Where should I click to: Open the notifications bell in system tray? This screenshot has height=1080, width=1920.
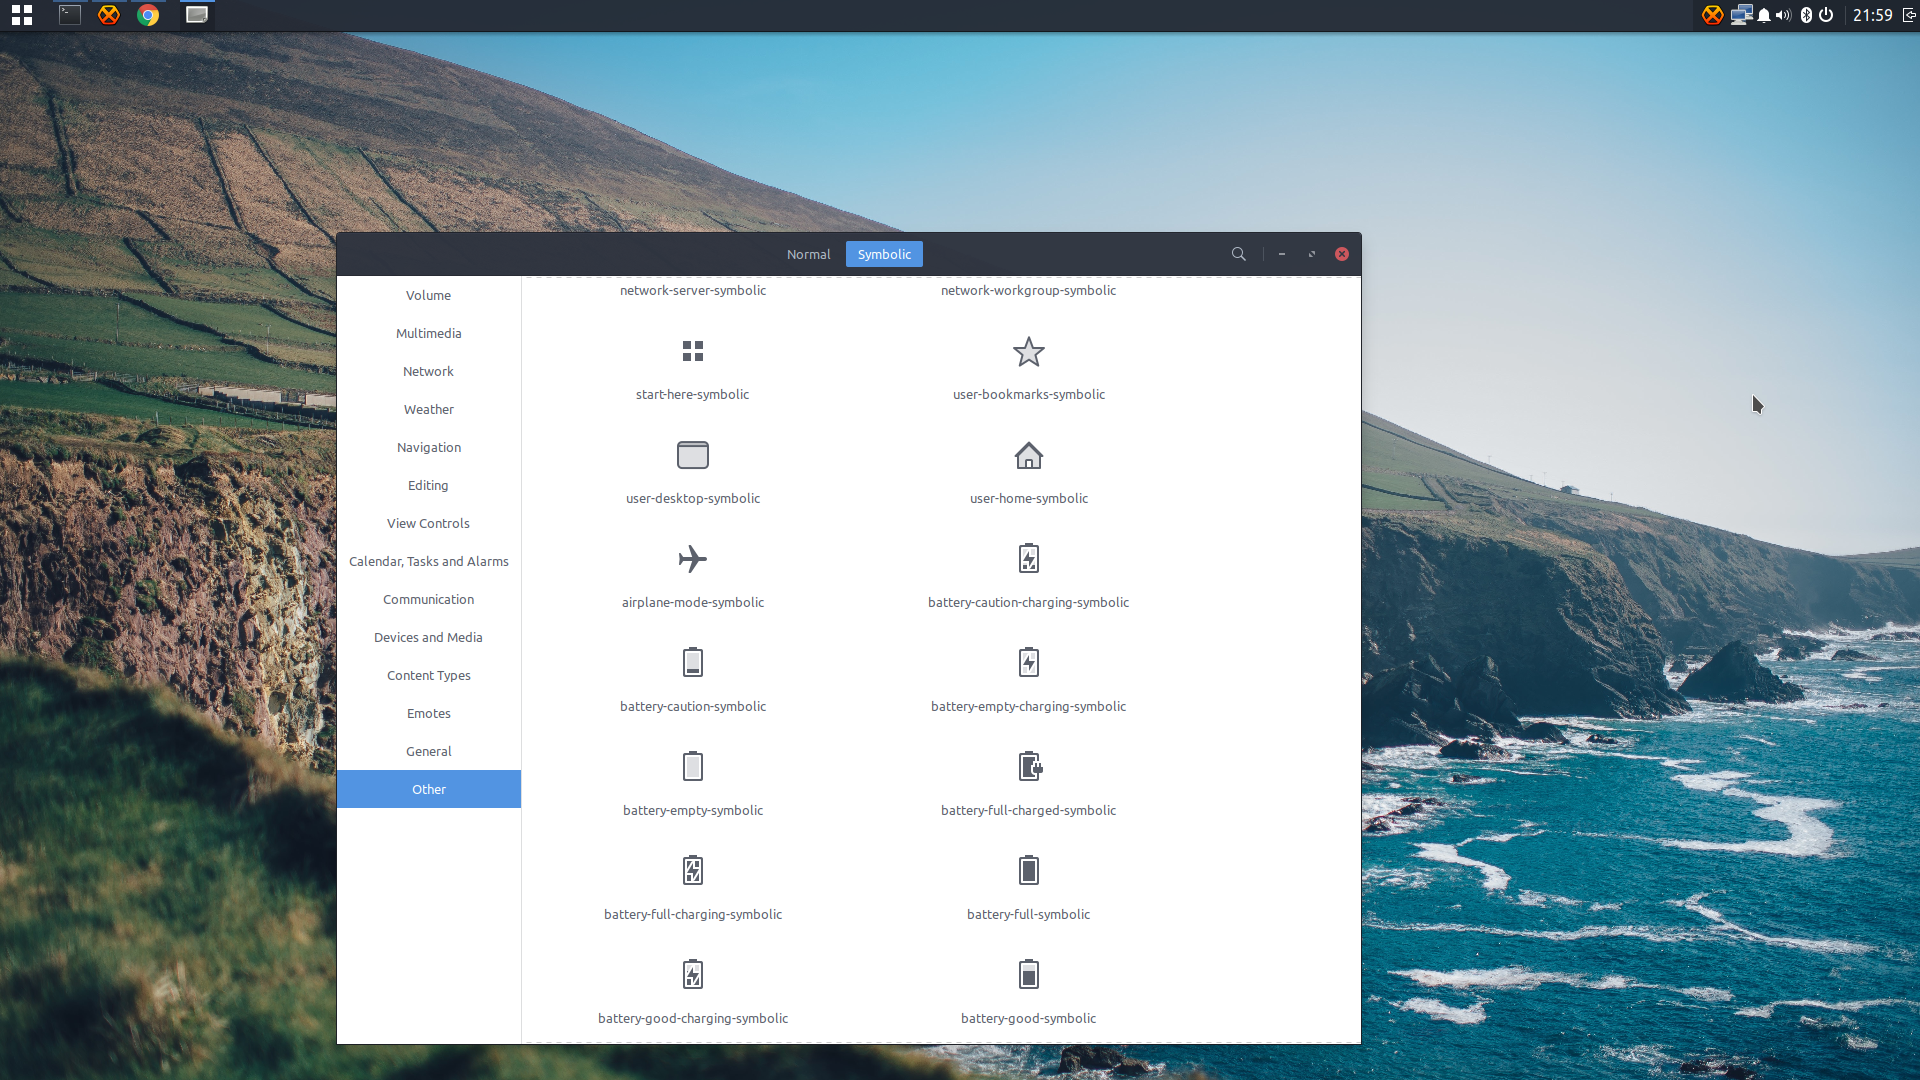pyautogui.click(x=1764, y=15)
